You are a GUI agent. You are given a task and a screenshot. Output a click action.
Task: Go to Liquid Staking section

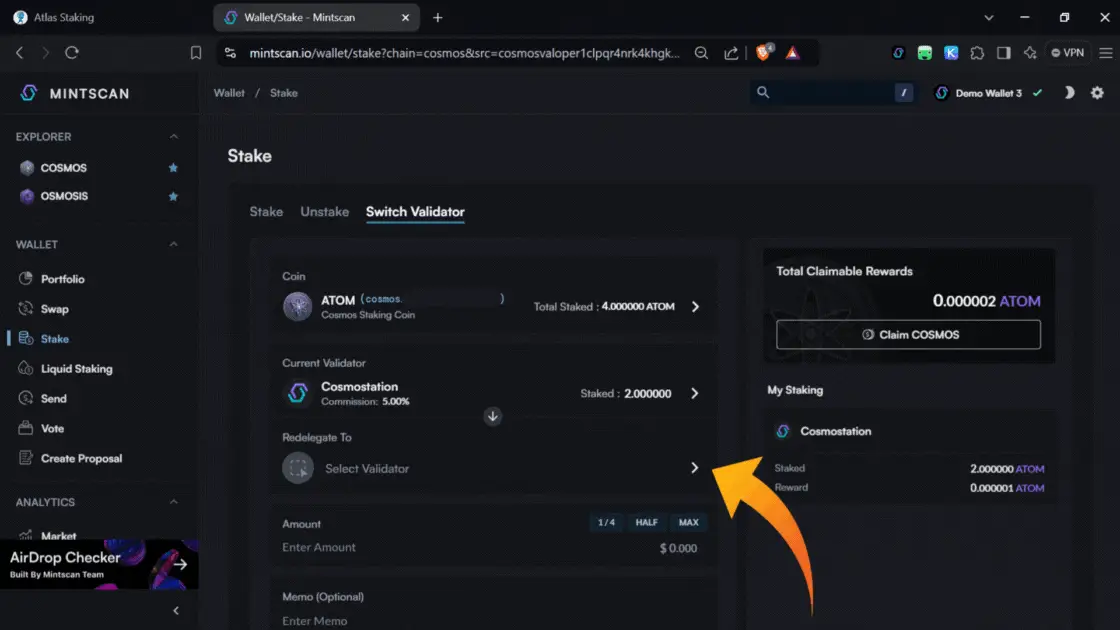point(76,369)
